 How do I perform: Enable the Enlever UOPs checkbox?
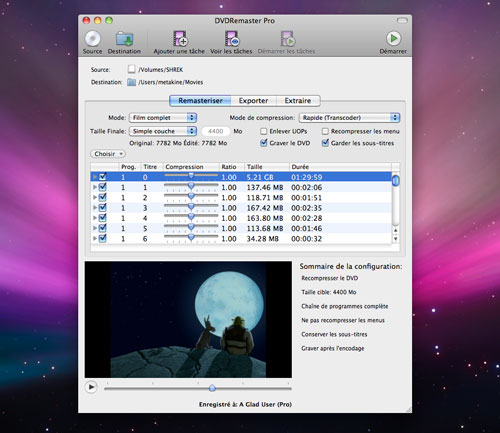264,131
